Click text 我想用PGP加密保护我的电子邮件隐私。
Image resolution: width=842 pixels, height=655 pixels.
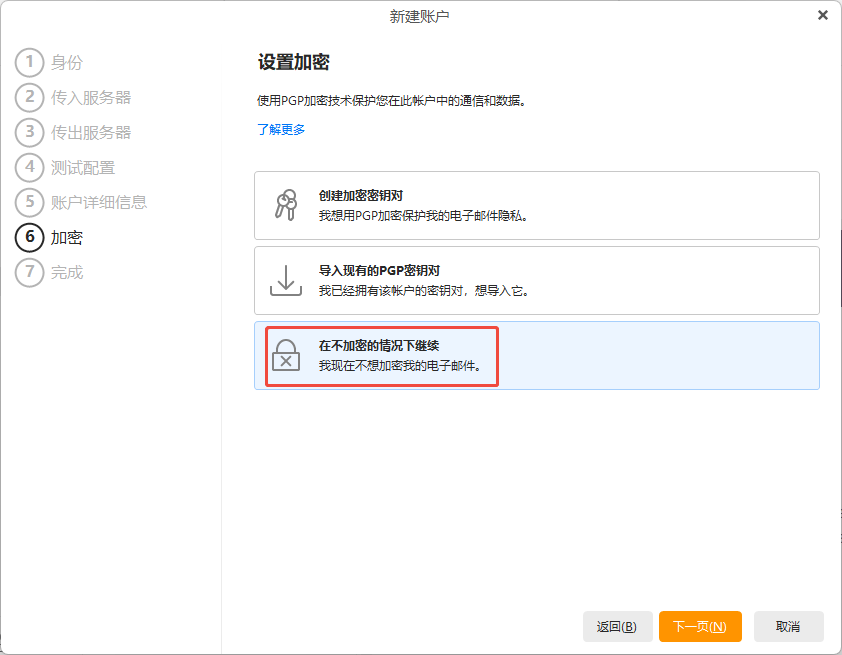click(424, 216)
